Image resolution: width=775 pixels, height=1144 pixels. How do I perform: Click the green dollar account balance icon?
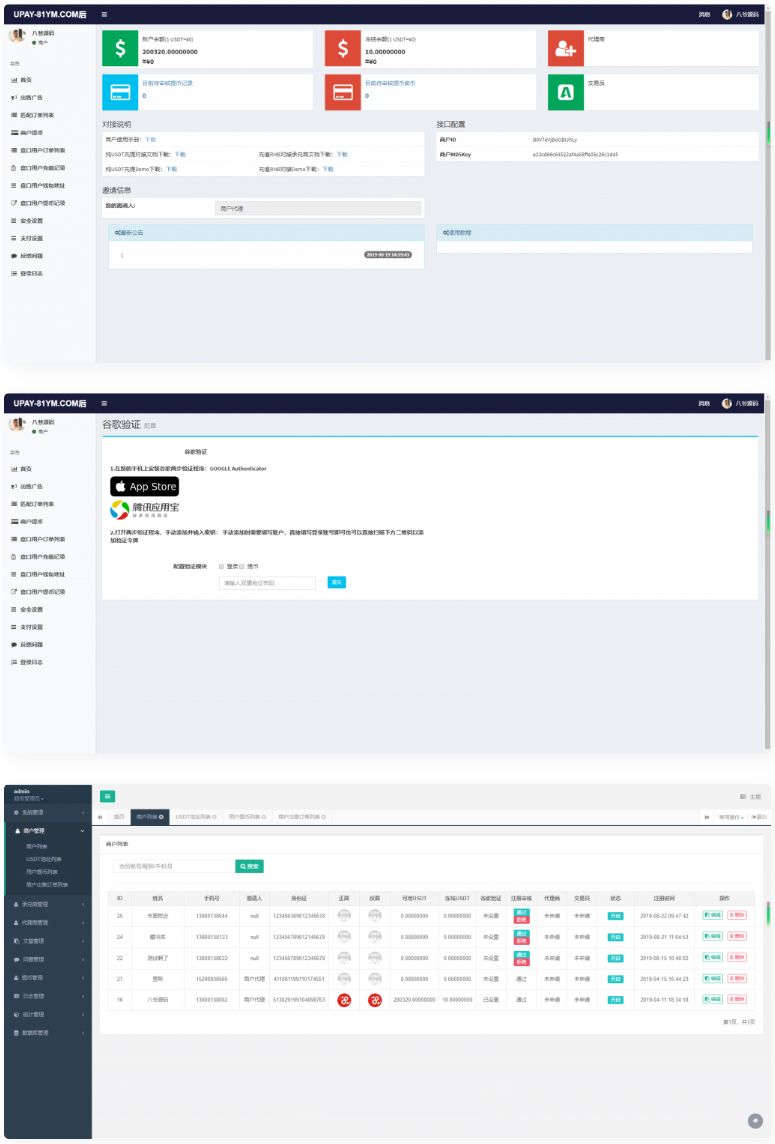pyautogui.click(x=120, y=48)
